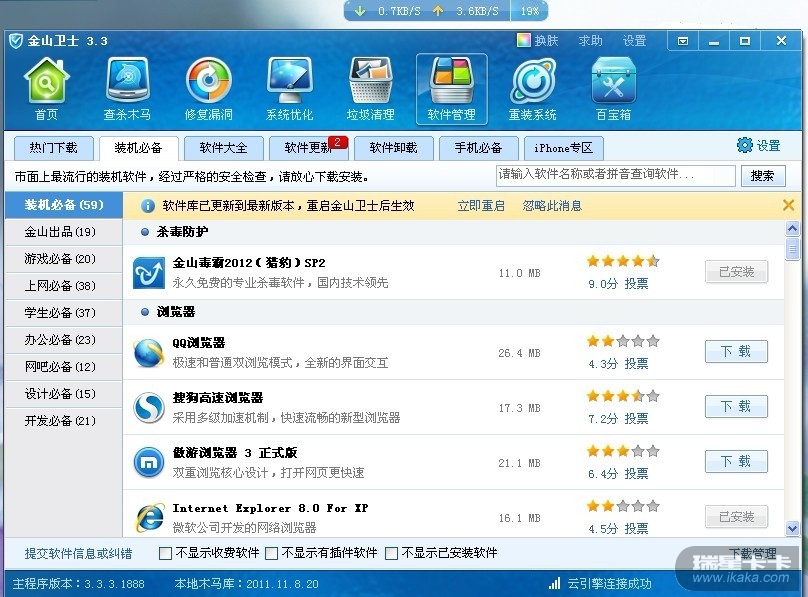808x597 pixels.
Task: Open the 重装系统 reinstall system icon
Action: pyautogui.click(x=532, y=89)
